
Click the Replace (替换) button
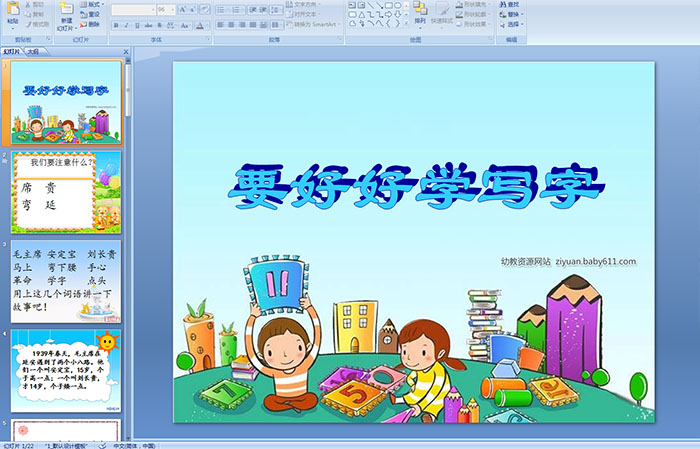click(x=513, y=14)
